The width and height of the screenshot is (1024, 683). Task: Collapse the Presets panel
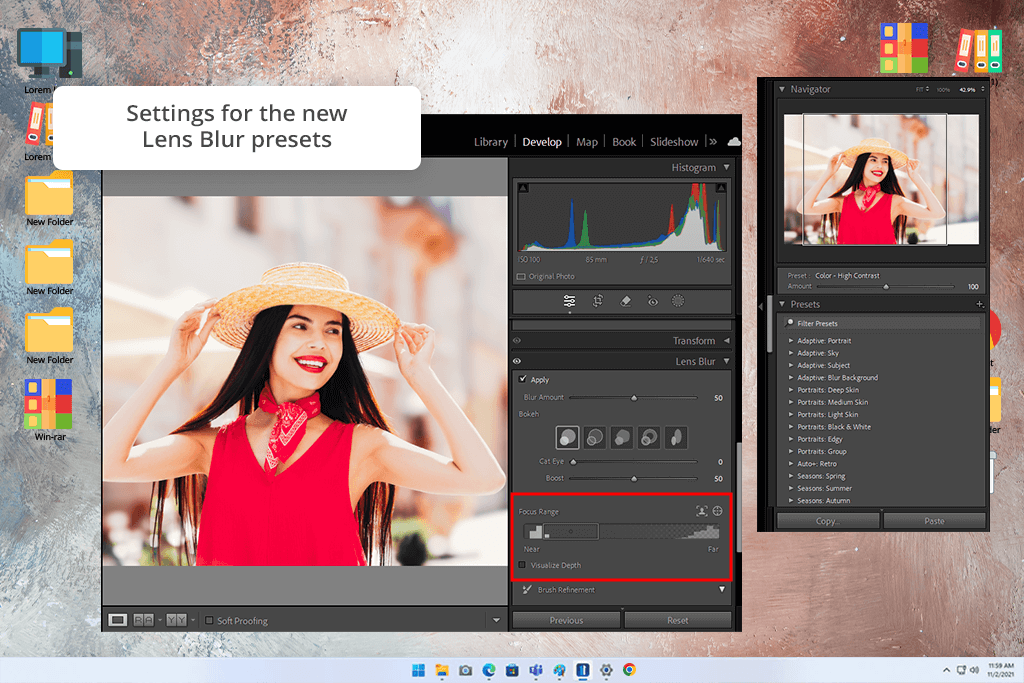(x=782, y=304)
